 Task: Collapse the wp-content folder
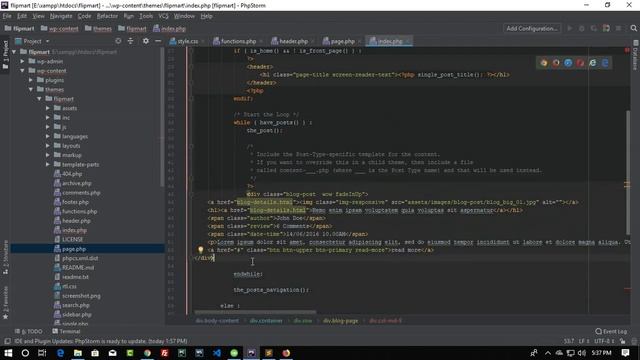(x=22, y=71)
